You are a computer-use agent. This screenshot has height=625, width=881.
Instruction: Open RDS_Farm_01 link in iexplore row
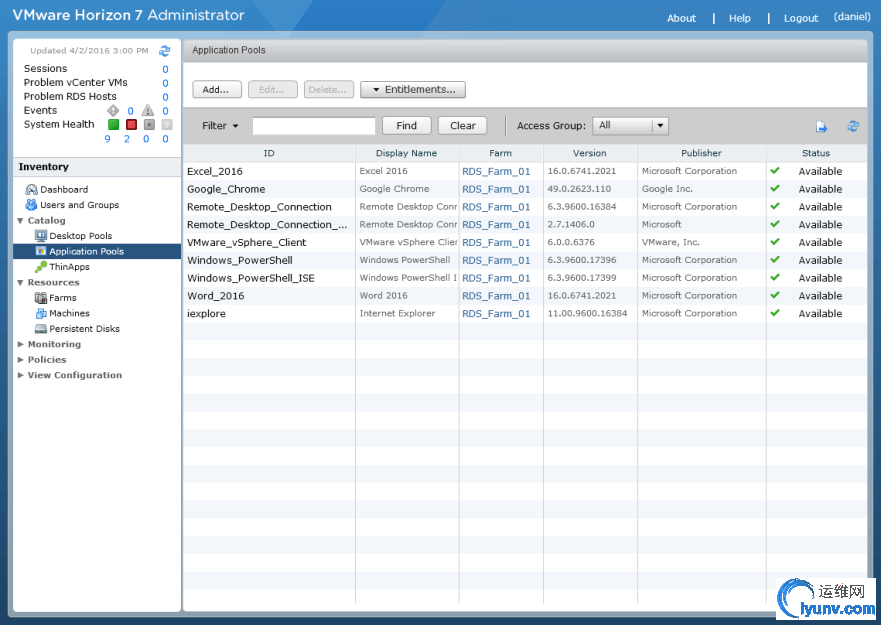click(496, 314)
